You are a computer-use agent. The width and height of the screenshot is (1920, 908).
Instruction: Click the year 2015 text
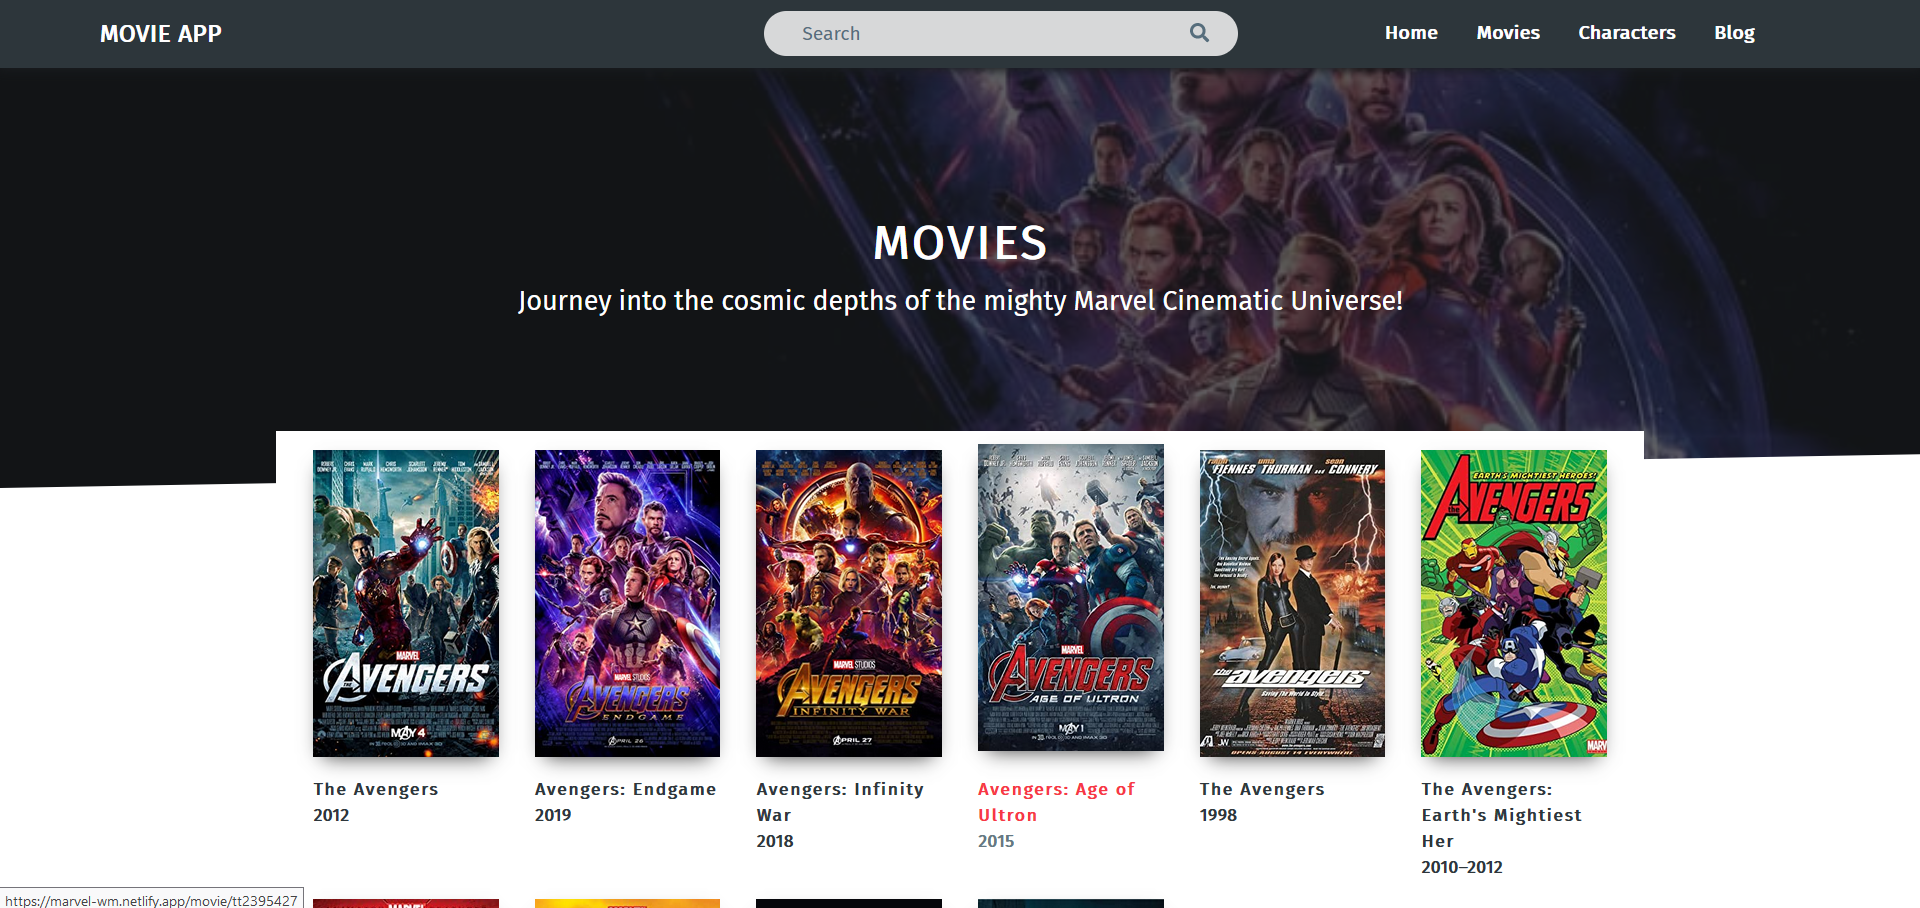click(x=996, y=841)
